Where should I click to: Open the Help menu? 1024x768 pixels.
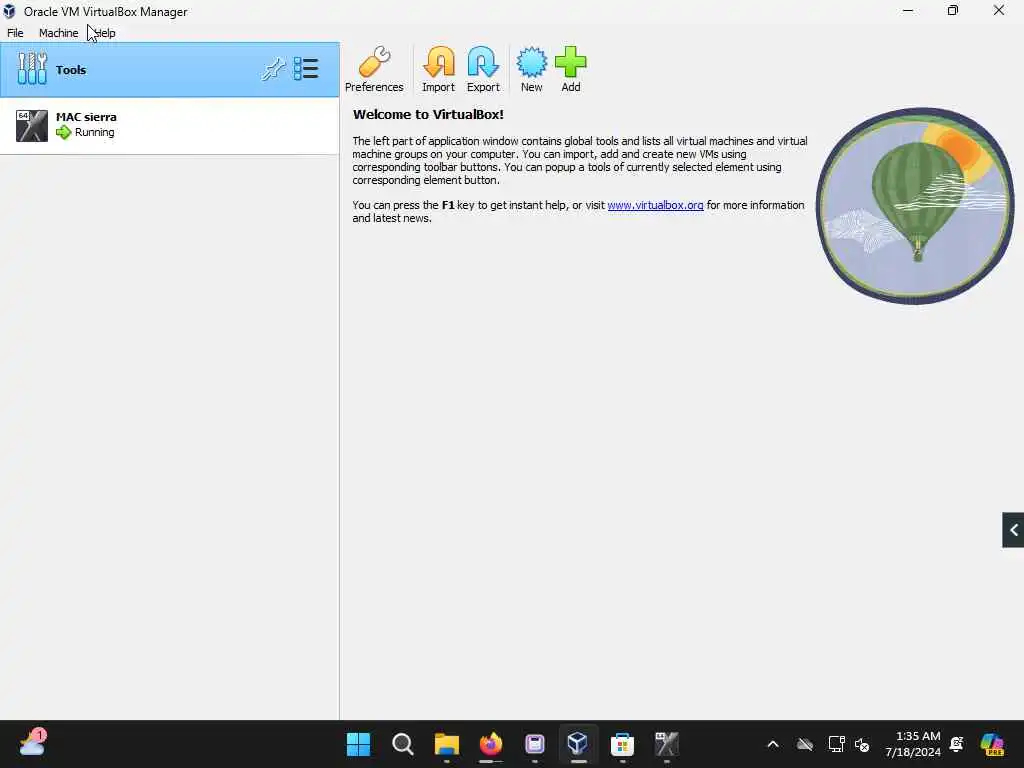point(104,33)
